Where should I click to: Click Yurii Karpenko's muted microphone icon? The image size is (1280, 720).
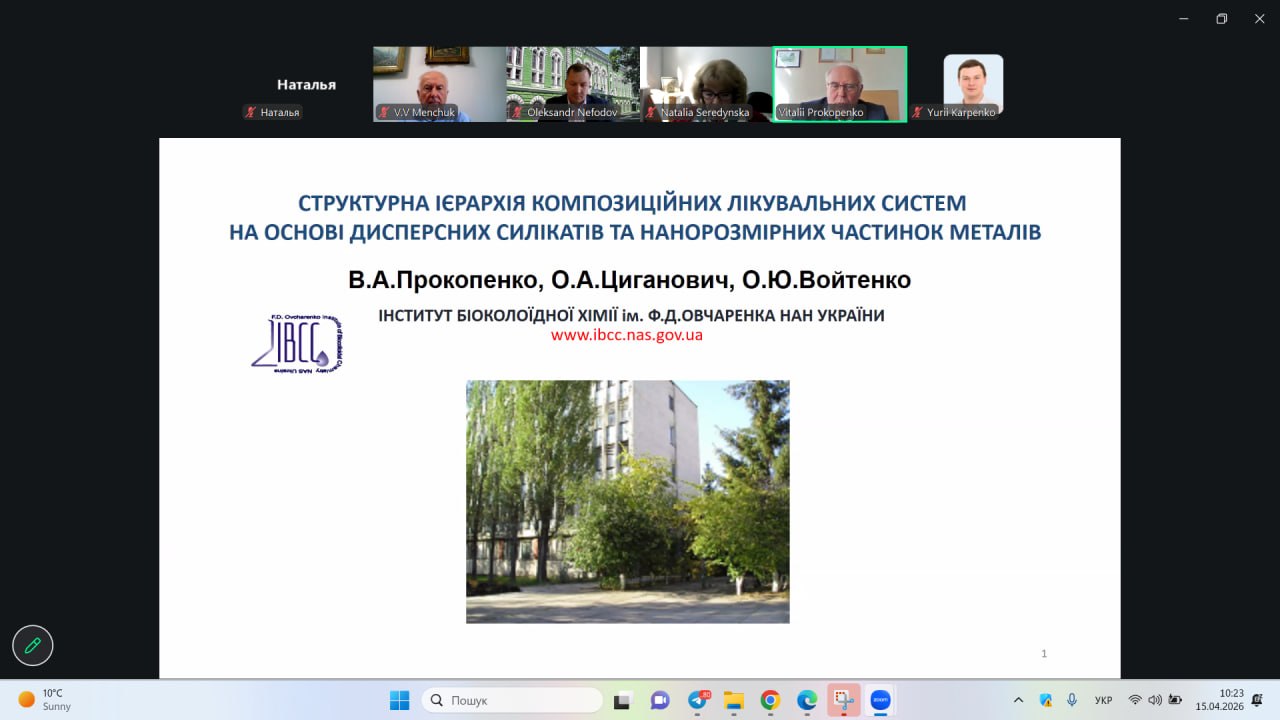[x=917, y=113]
